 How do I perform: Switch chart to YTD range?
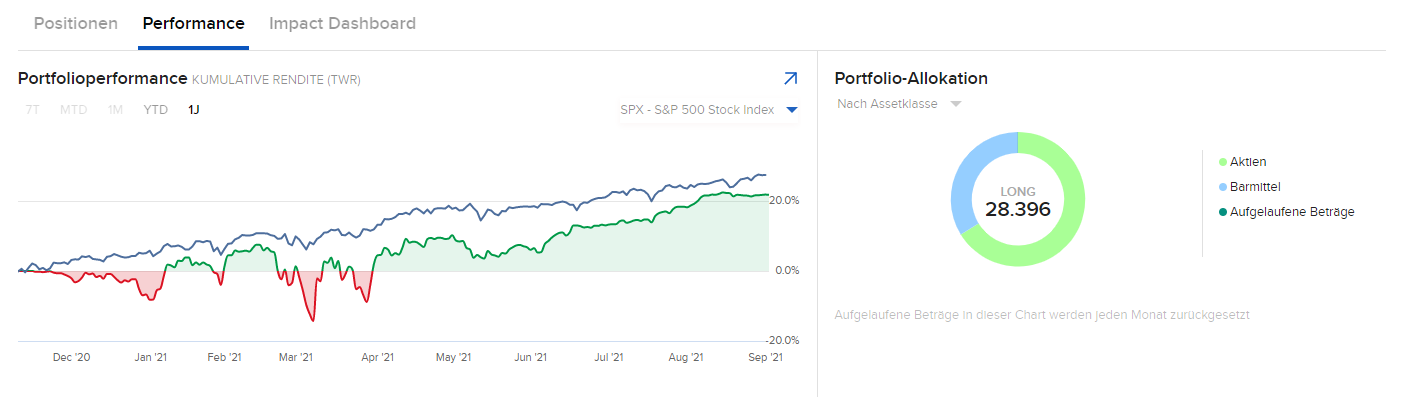click(155, 110)
